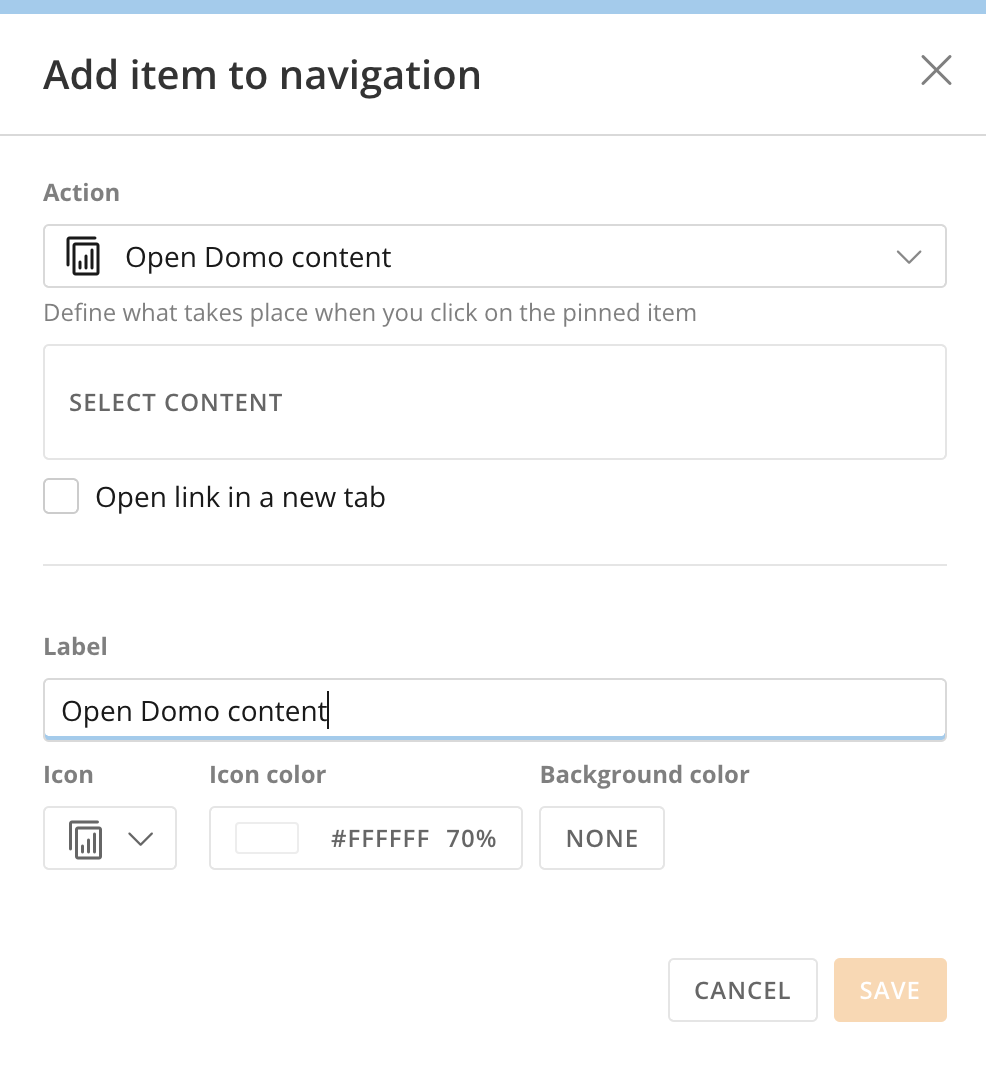Click the 'Background color' field label
Image resolution: width=986 pixels, height=1066 pixels.
pyautogui.click(x=645, y=774)
